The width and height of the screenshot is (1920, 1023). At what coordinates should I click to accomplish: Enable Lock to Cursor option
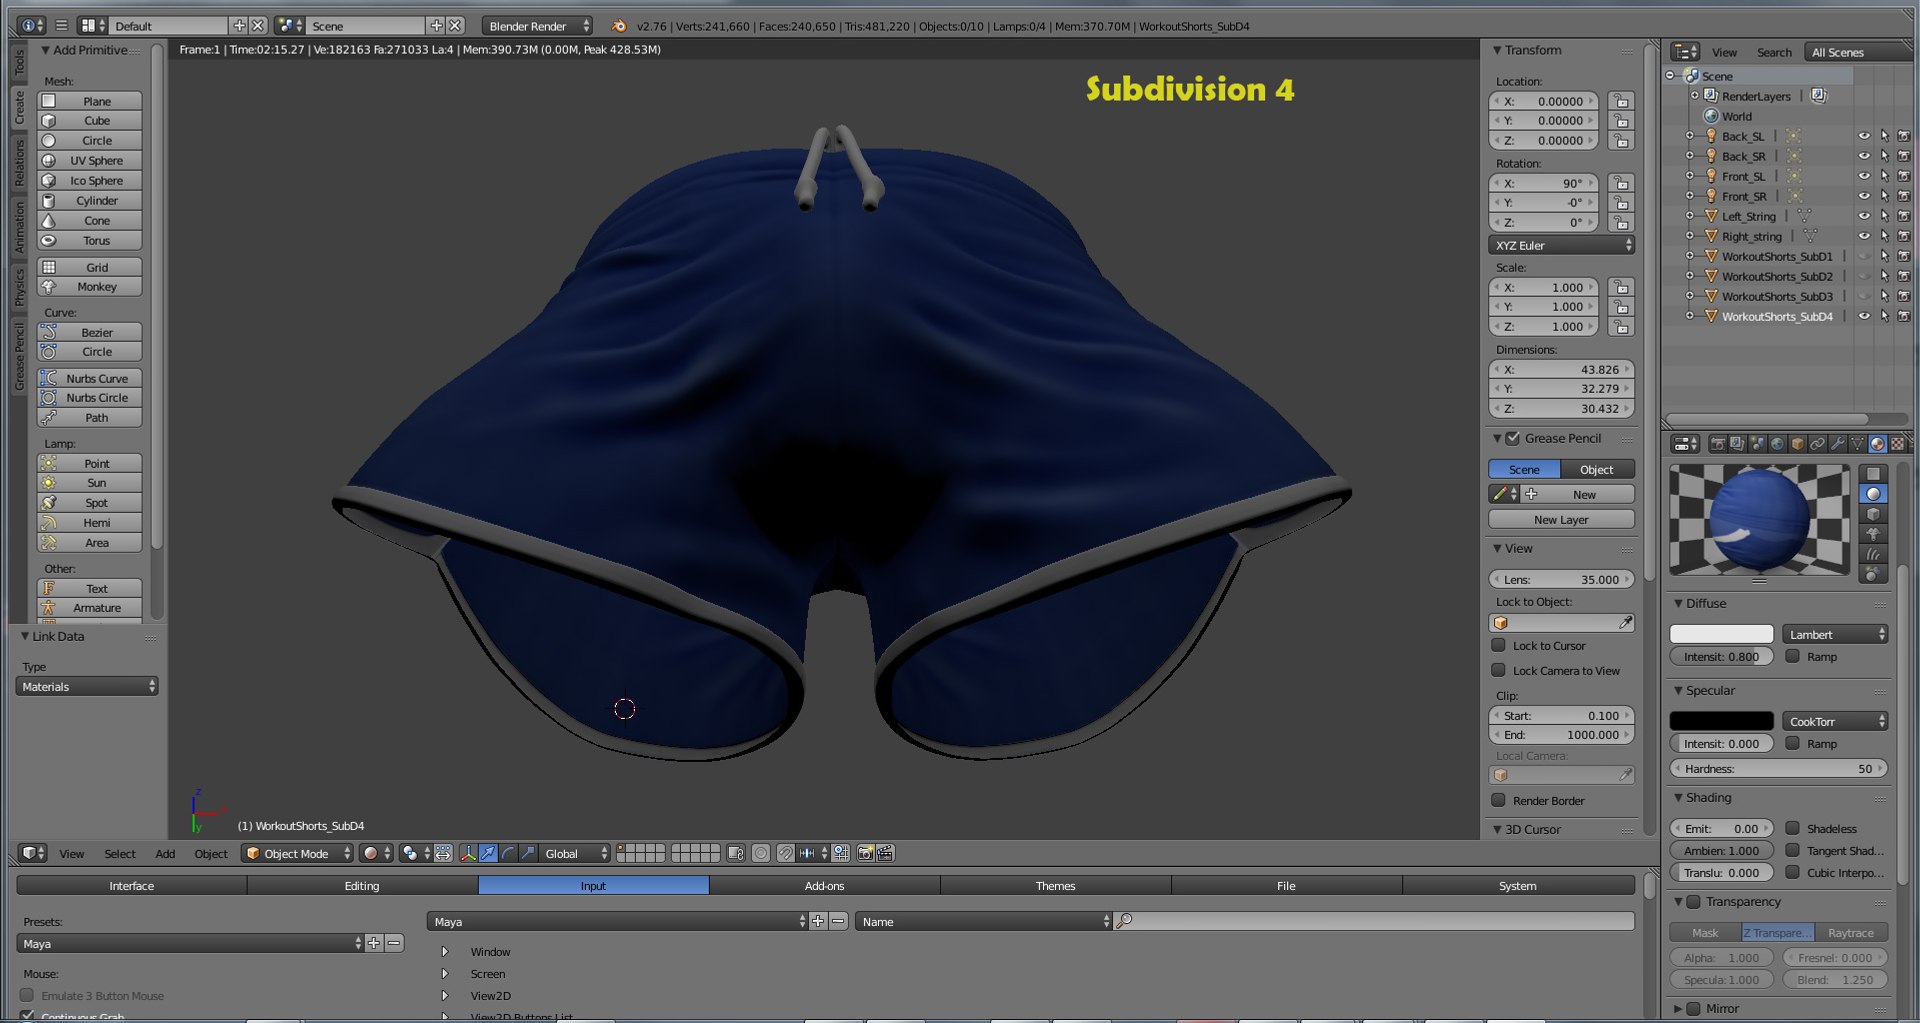tap(1498, 645)
